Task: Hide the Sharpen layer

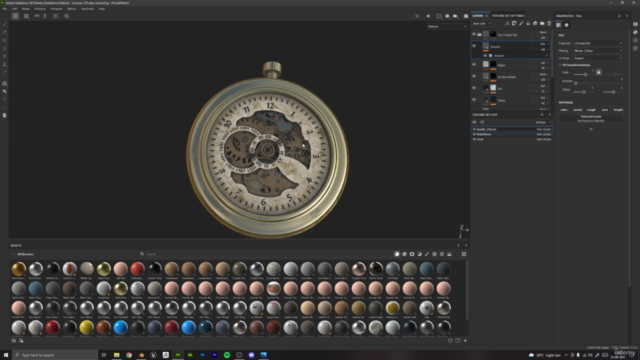Action: coord(474,46)
